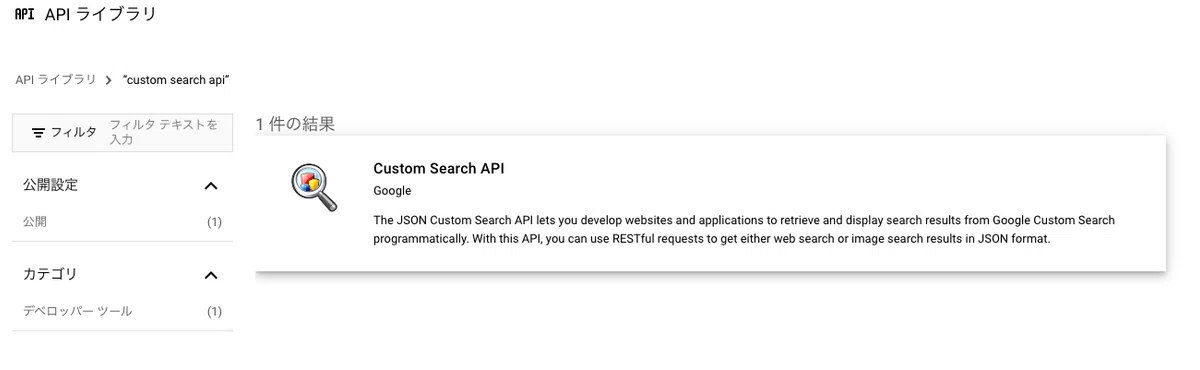
Task: Click the 公開 count (1) badge
Action: [x=214, y=222]
